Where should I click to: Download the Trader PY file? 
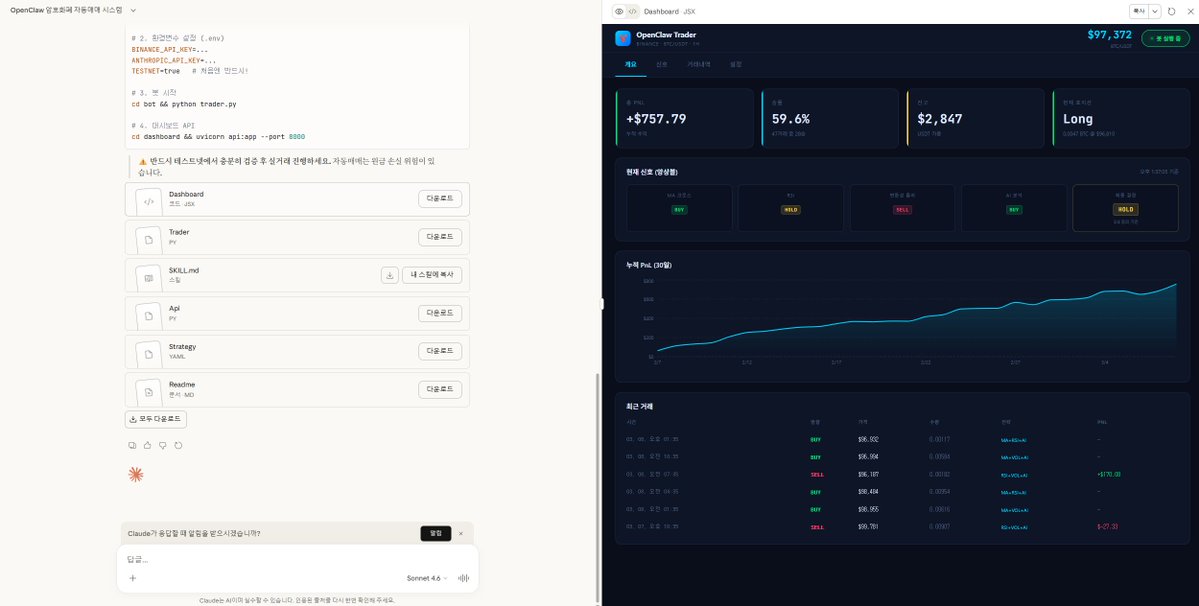[440, 237]
